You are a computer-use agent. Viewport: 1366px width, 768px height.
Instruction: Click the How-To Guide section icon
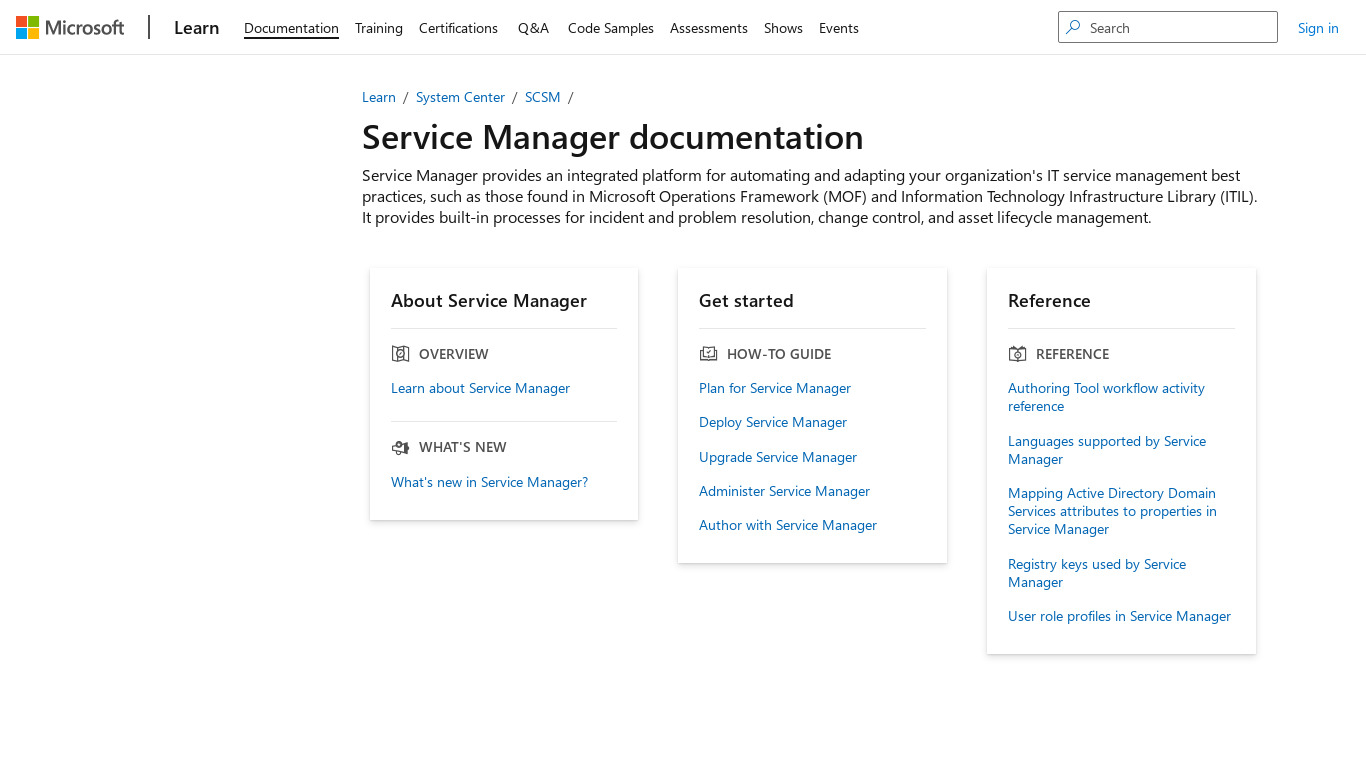click(709, 354)
